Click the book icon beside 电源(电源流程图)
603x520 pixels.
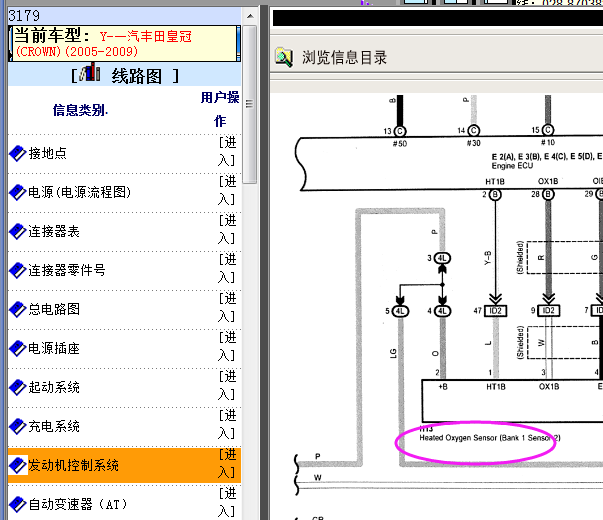tap(17, 192)
